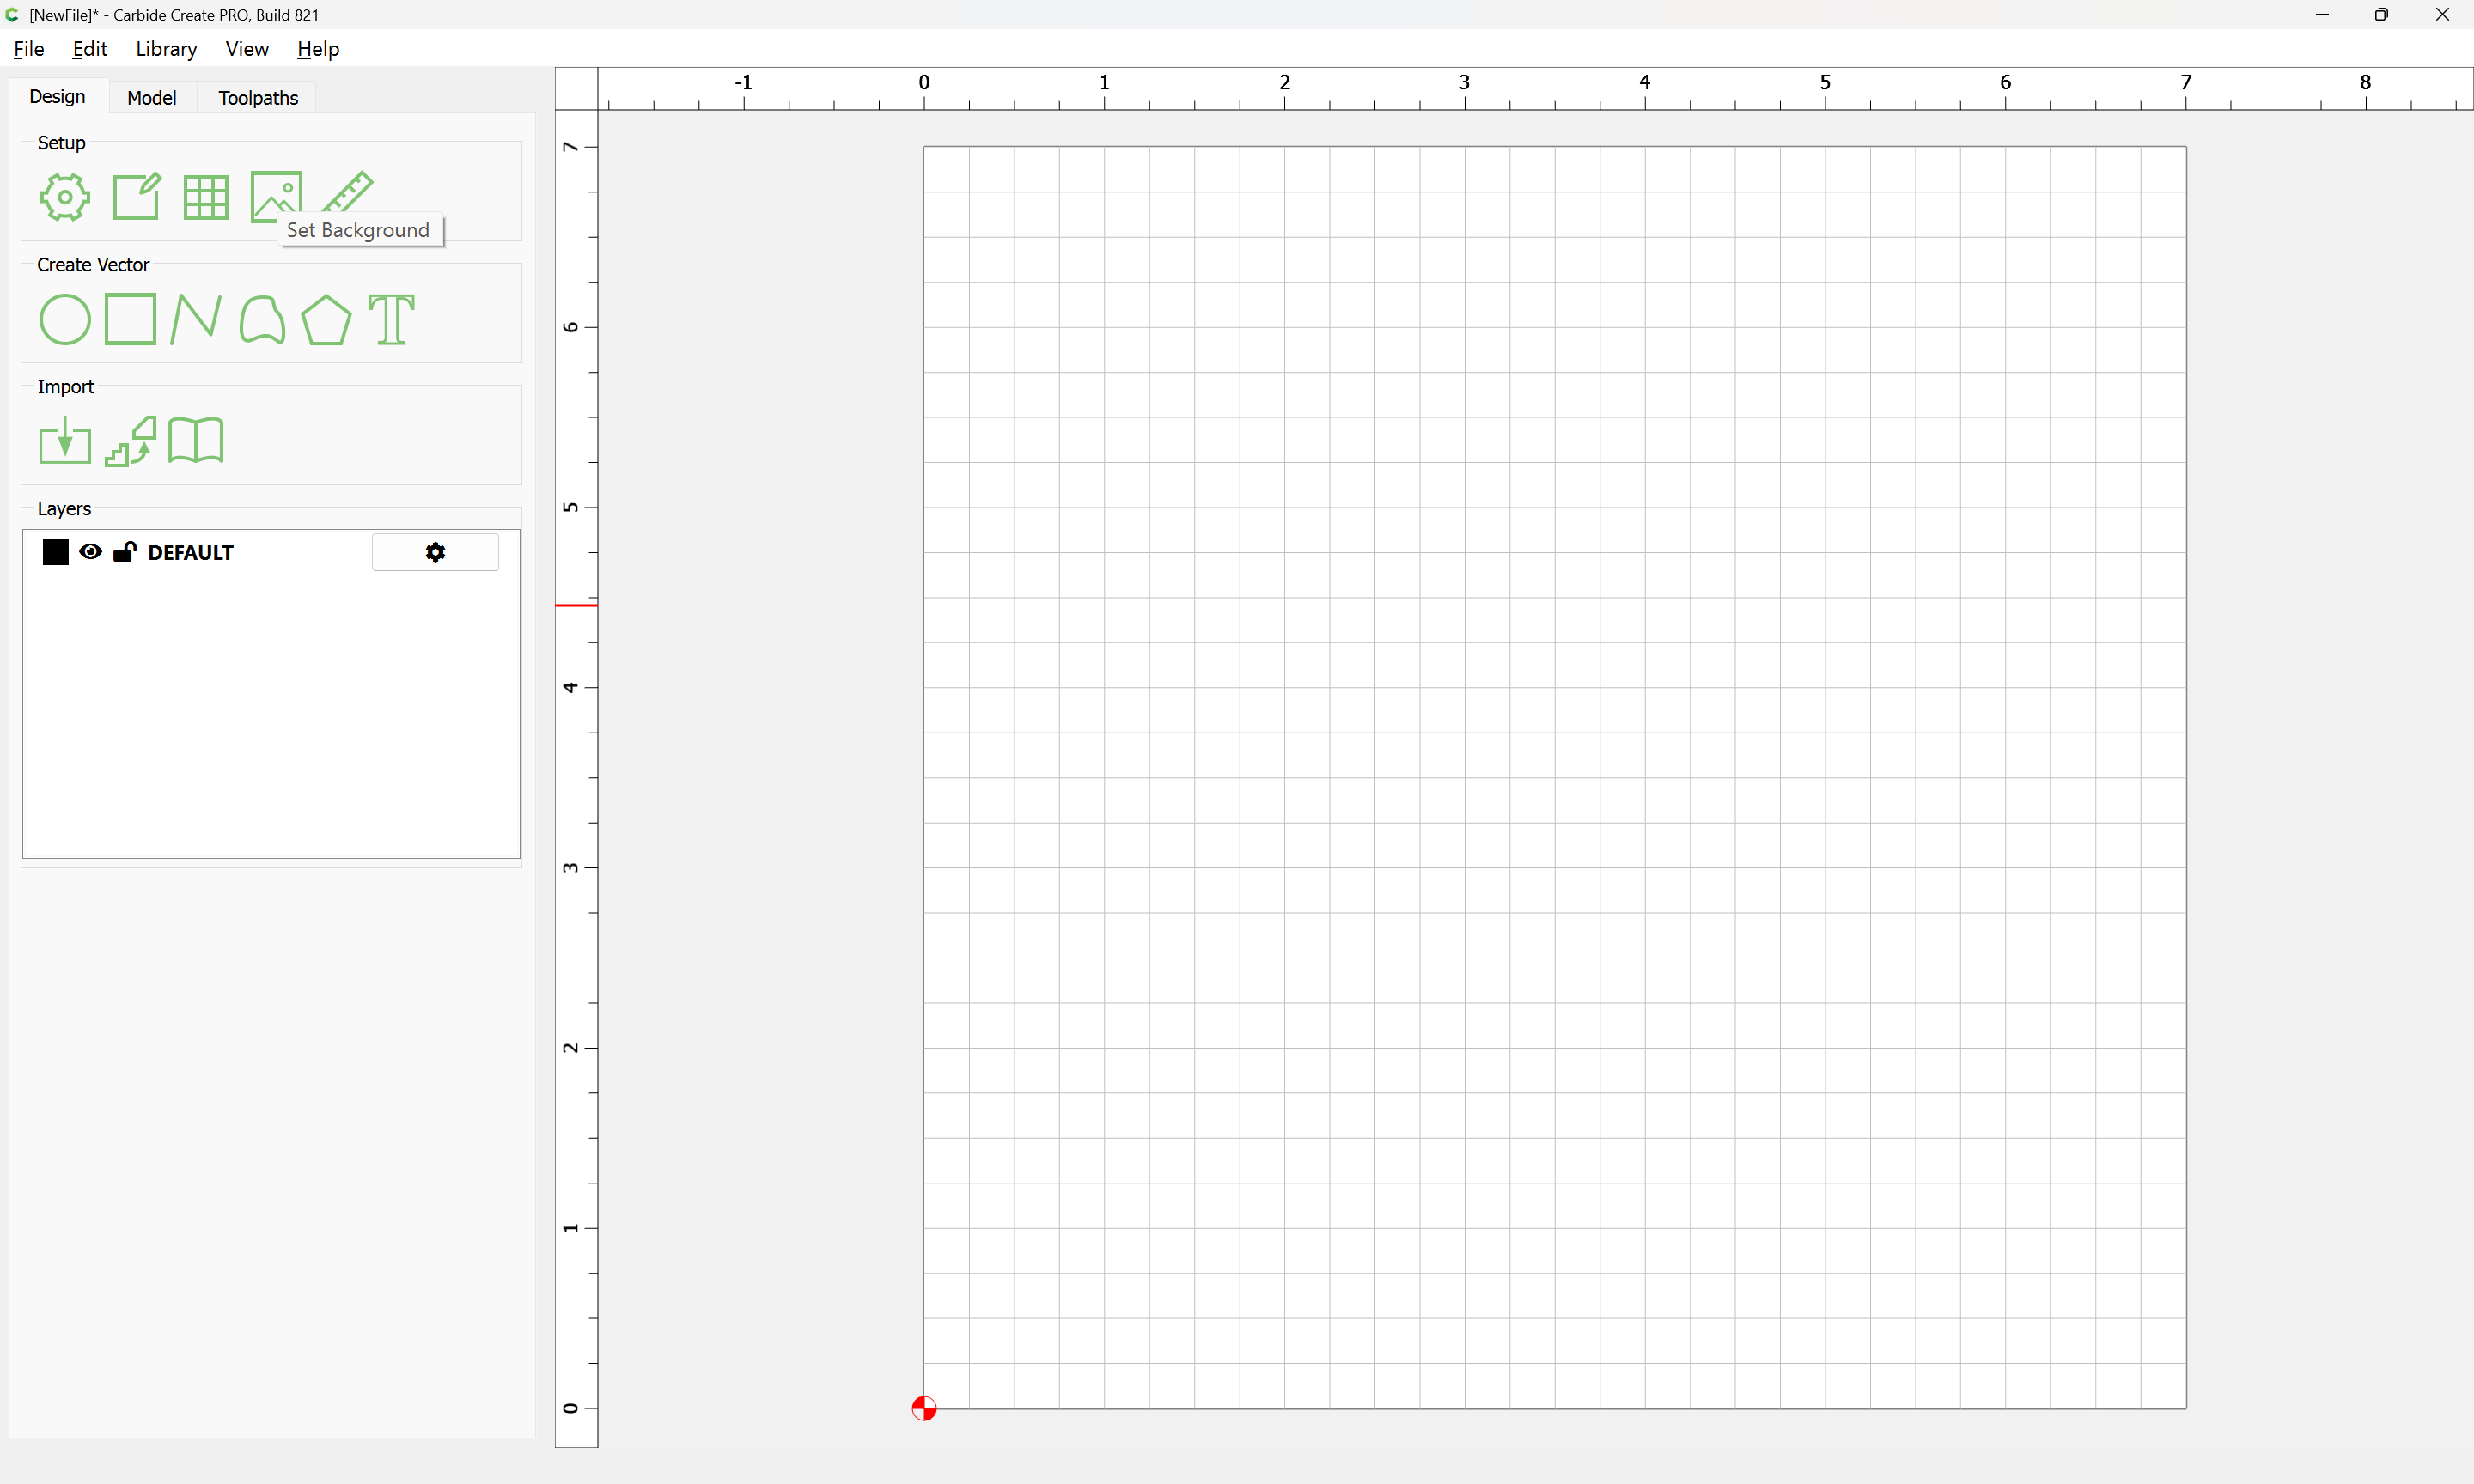Select the Circle vector tool
This screenshot has width=2474, height=1484.
click(x=65, y=320)
